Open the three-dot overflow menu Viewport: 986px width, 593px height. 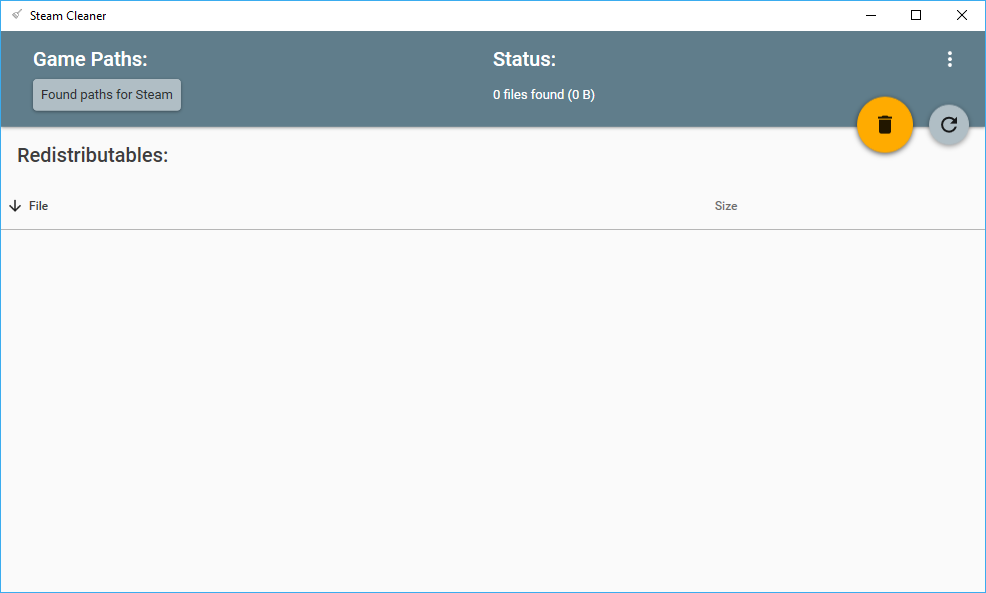tap(950, 59)
